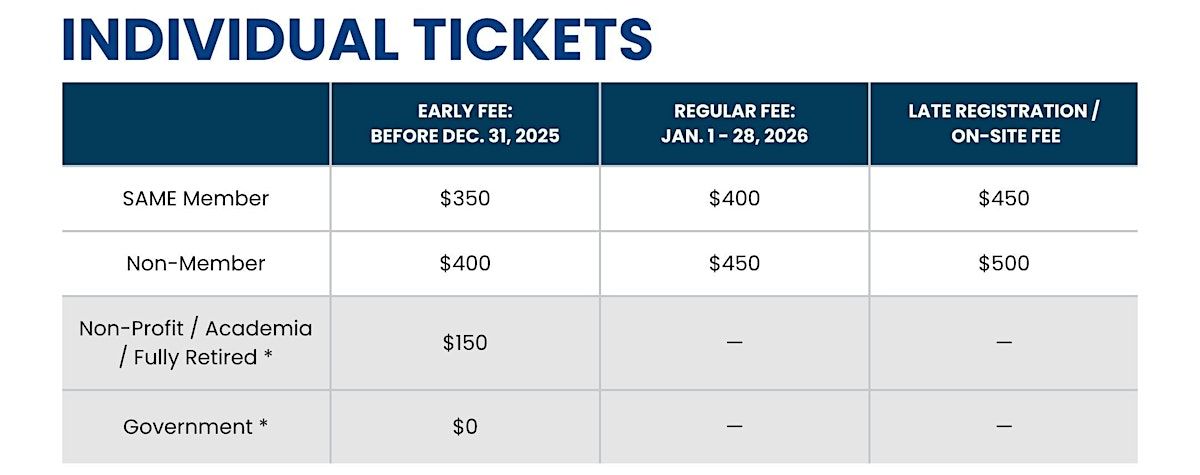
Task: Select the Non-Member early fee cell
Action: point(465,264)
